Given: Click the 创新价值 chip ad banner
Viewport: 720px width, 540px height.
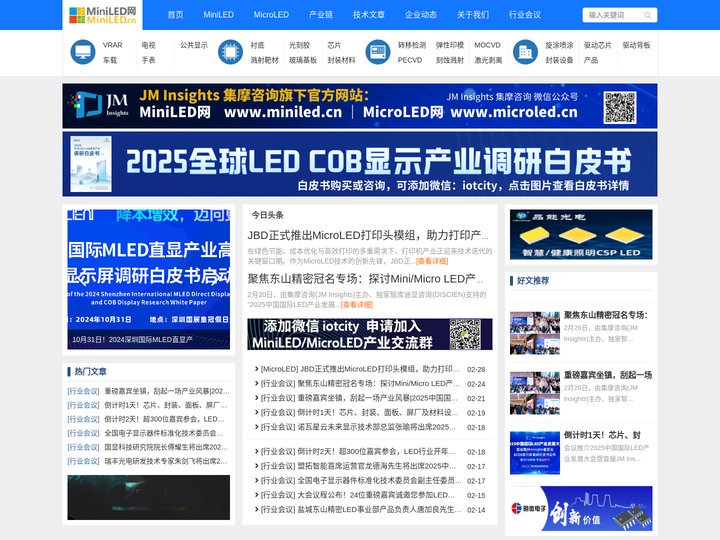Looking at the screenshot, I should pyautogui.click(x=581, y=508).
